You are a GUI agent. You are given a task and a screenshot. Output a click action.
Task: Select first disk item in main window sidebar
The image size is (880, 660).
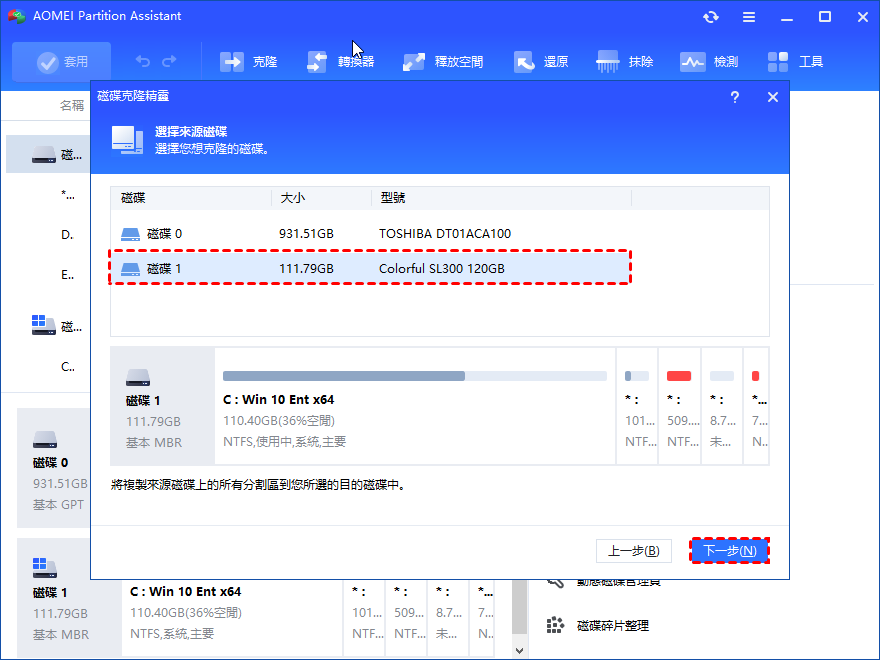pyautogui.click(x=48, y=154)
